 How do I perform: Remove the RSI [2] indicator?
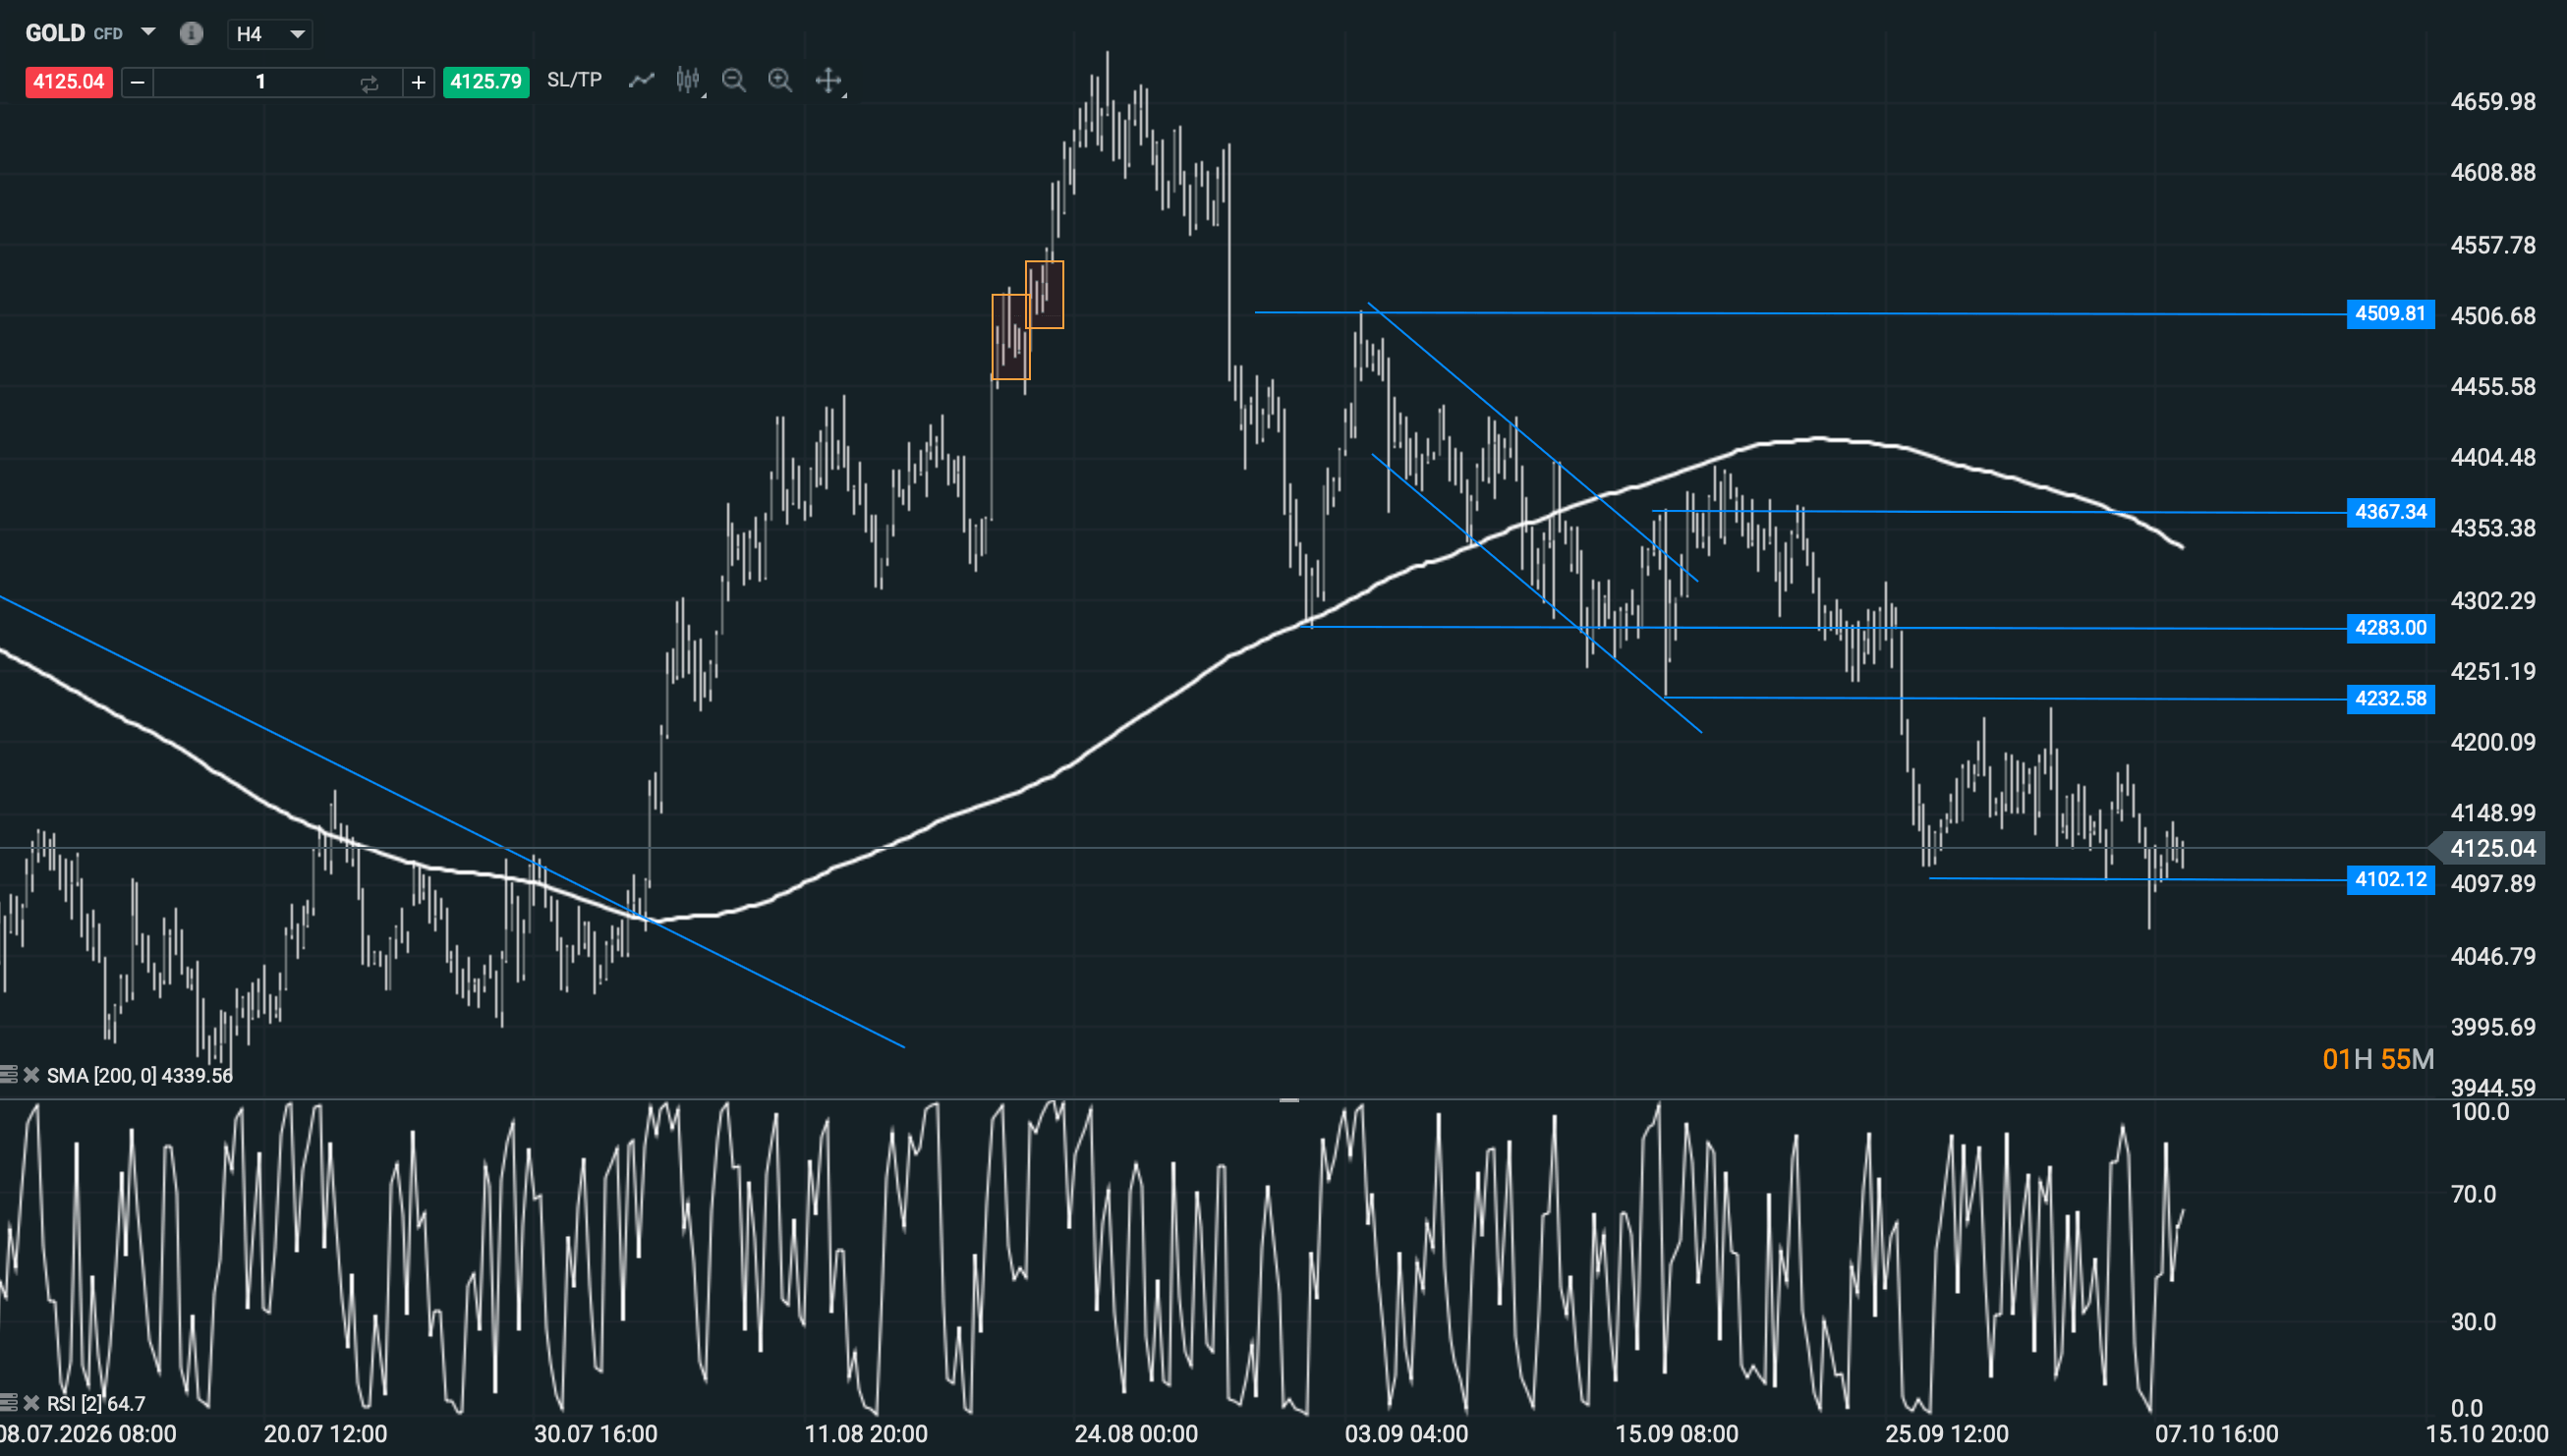31,1403
